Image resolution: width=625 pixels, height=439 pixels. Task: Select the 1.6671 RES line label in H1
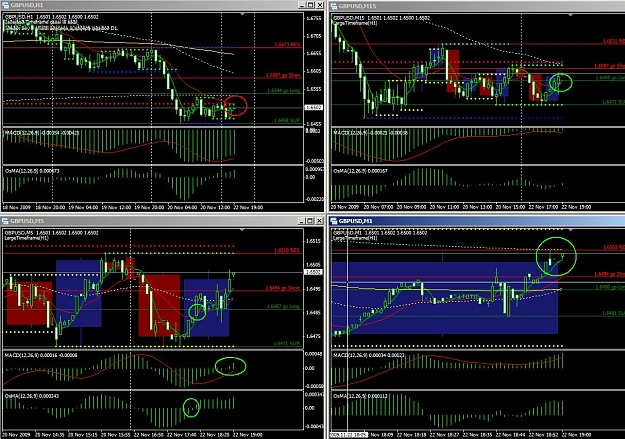(287, 45)
